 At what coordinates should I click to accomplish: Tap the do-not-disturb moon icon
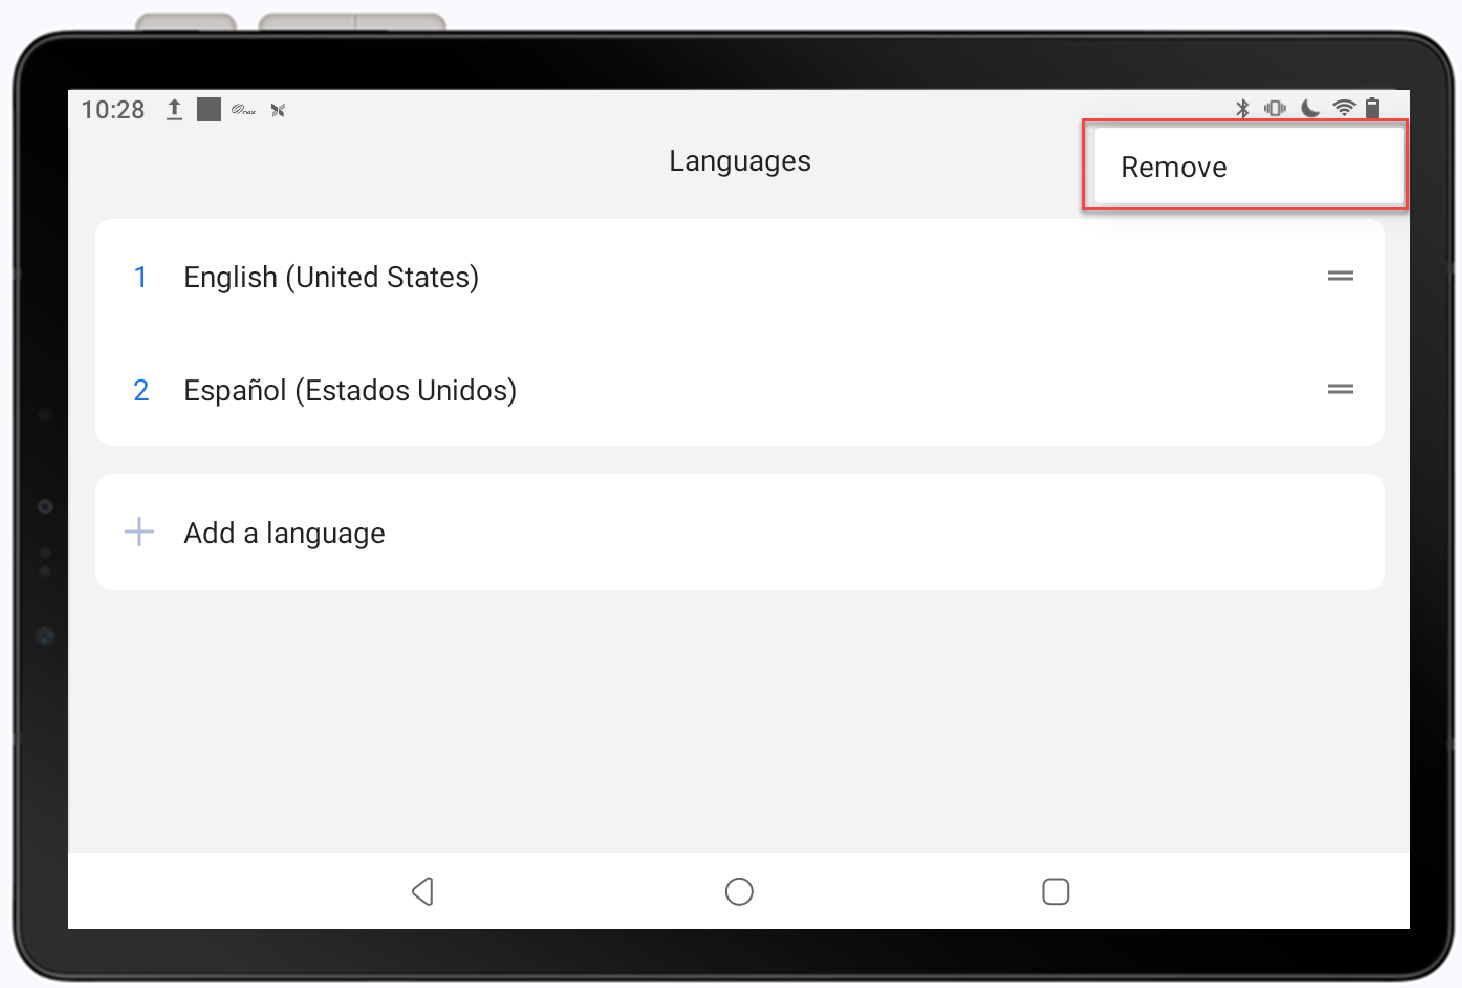pos(1310,107)
